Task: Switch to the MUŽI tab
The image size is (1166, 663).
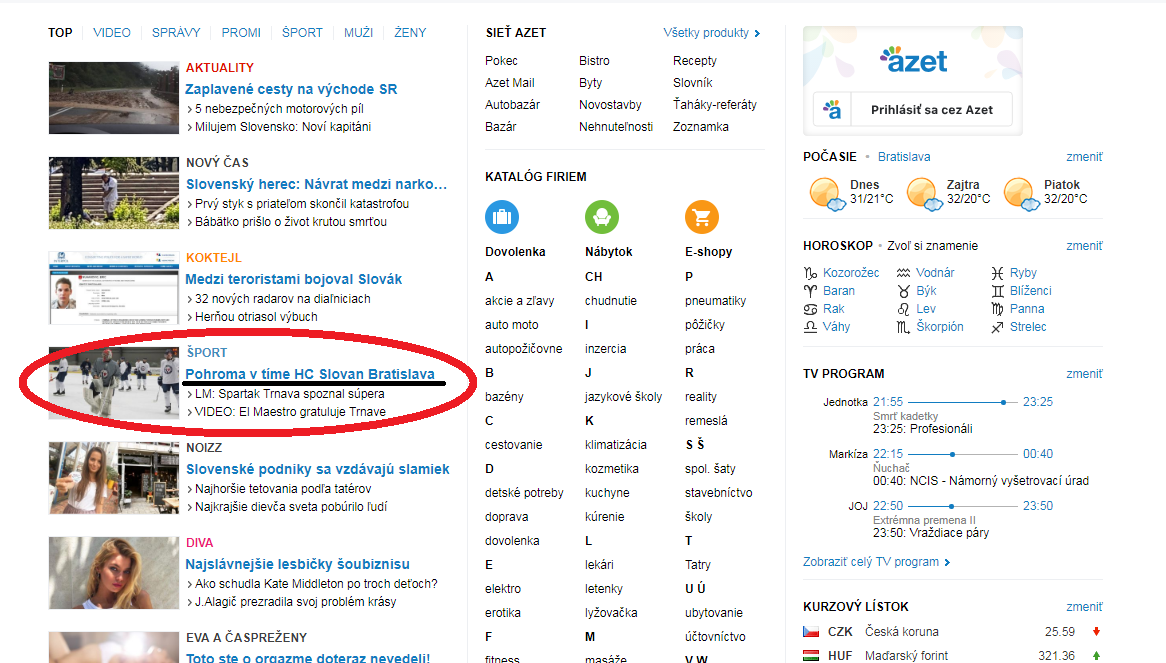Action: tap(358, 33)
